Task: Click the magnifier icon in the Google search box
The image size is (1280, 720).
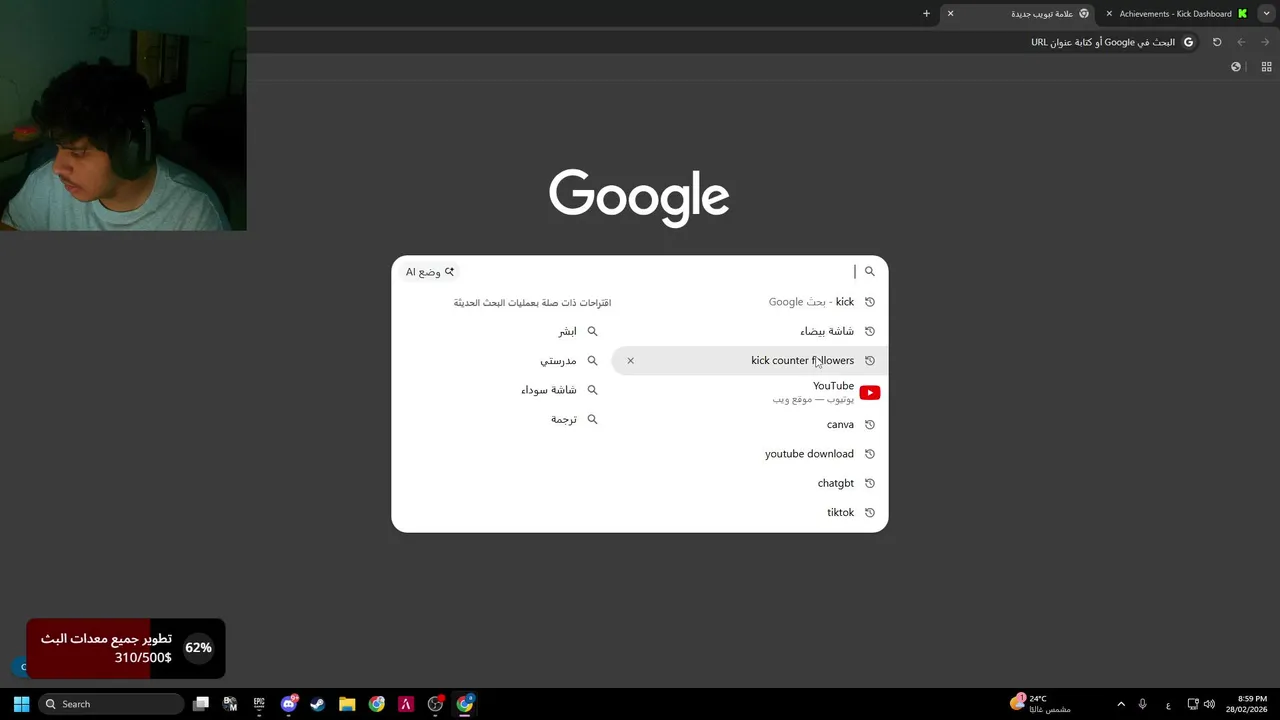Action: (x=870, y=271)
